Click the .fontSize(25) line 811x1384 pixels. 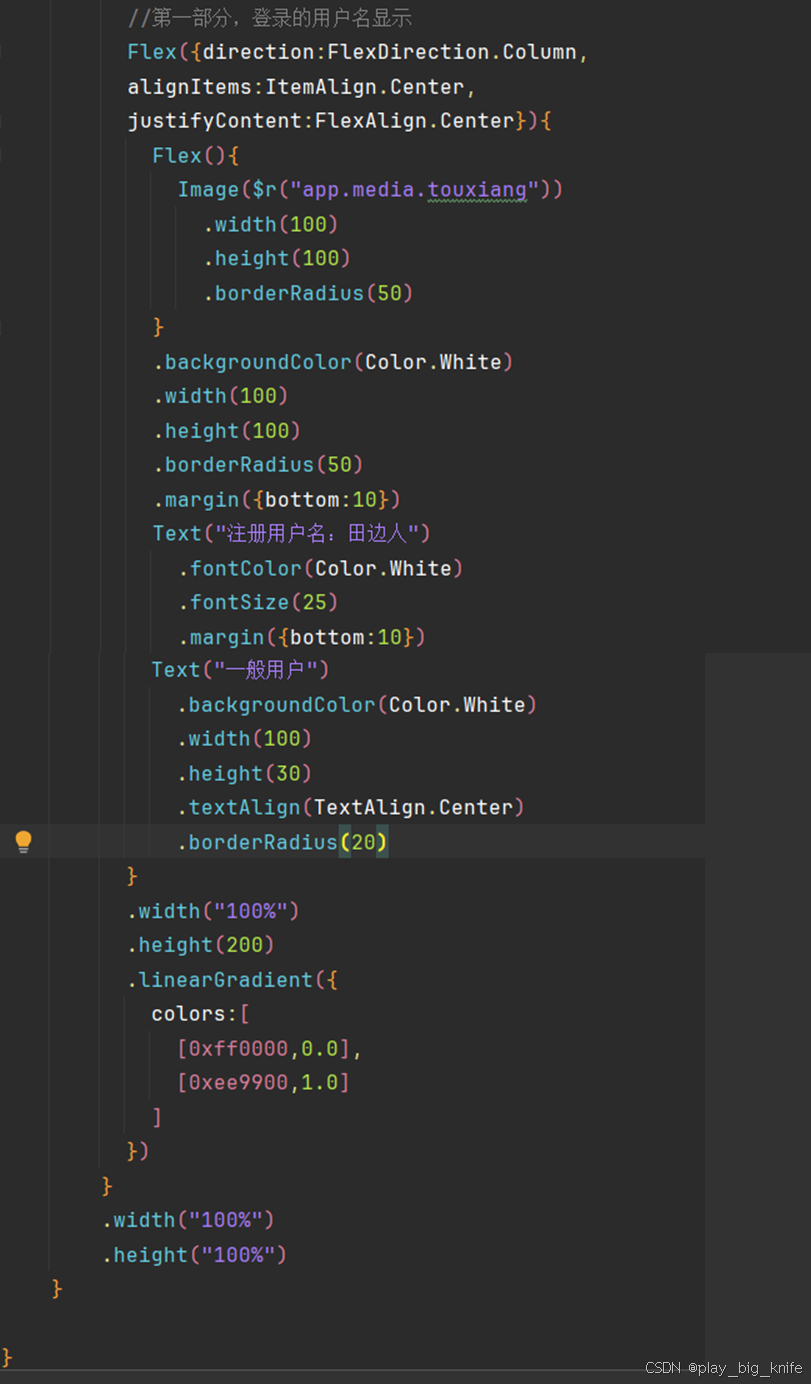pyautogui.click(x=258, y=602)
